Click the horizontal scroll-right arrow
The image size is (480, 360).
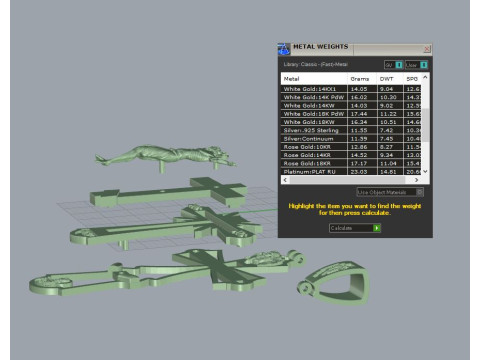pyautogui.click(x=417, y=180)
